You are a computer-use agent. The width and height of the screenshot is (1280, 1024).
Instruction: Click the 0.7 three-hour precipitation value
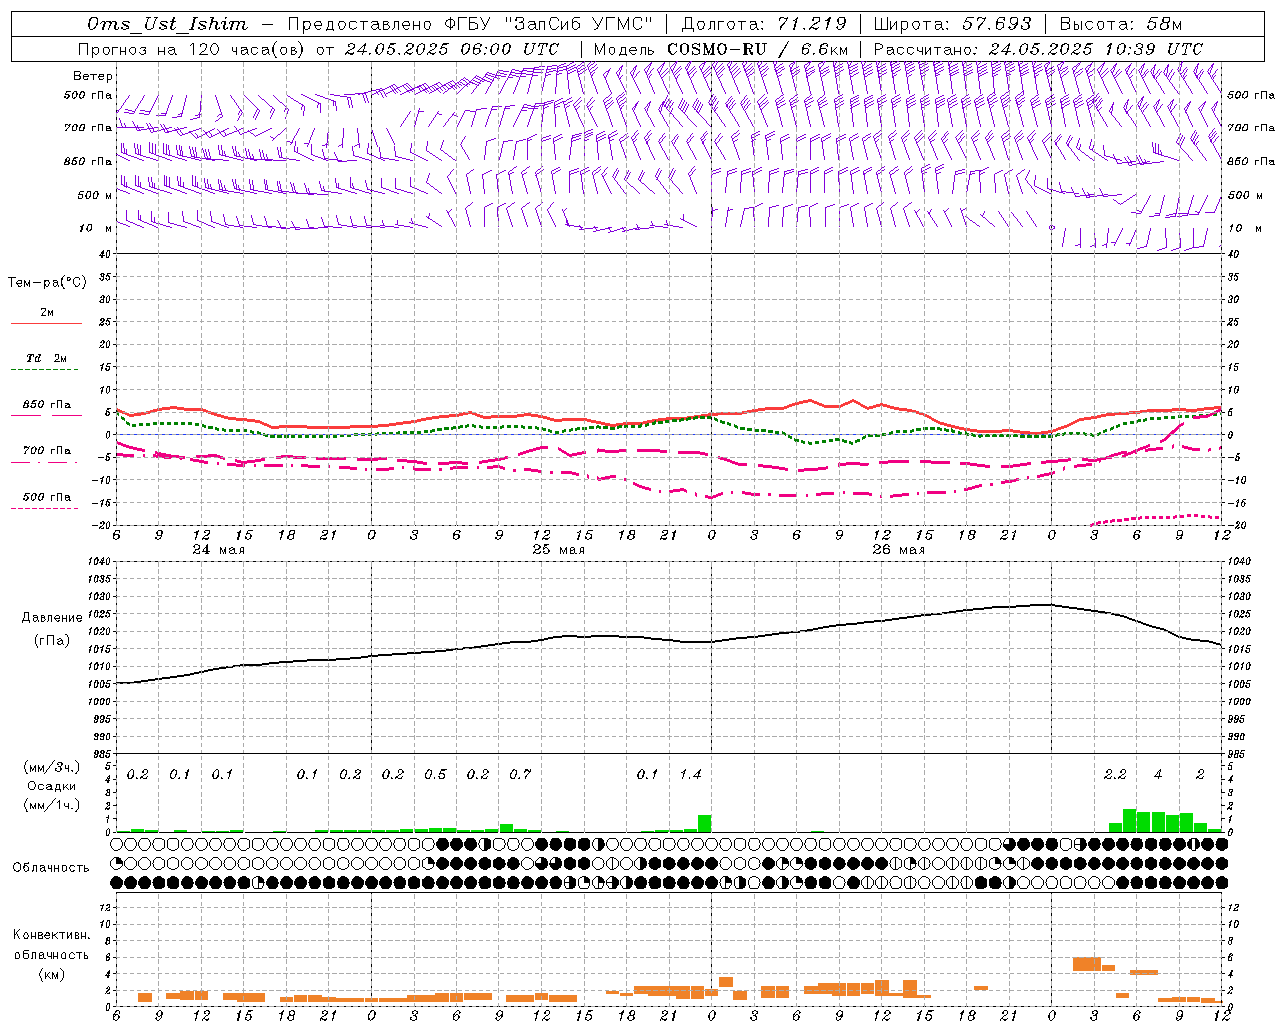[x=520, y=774]
